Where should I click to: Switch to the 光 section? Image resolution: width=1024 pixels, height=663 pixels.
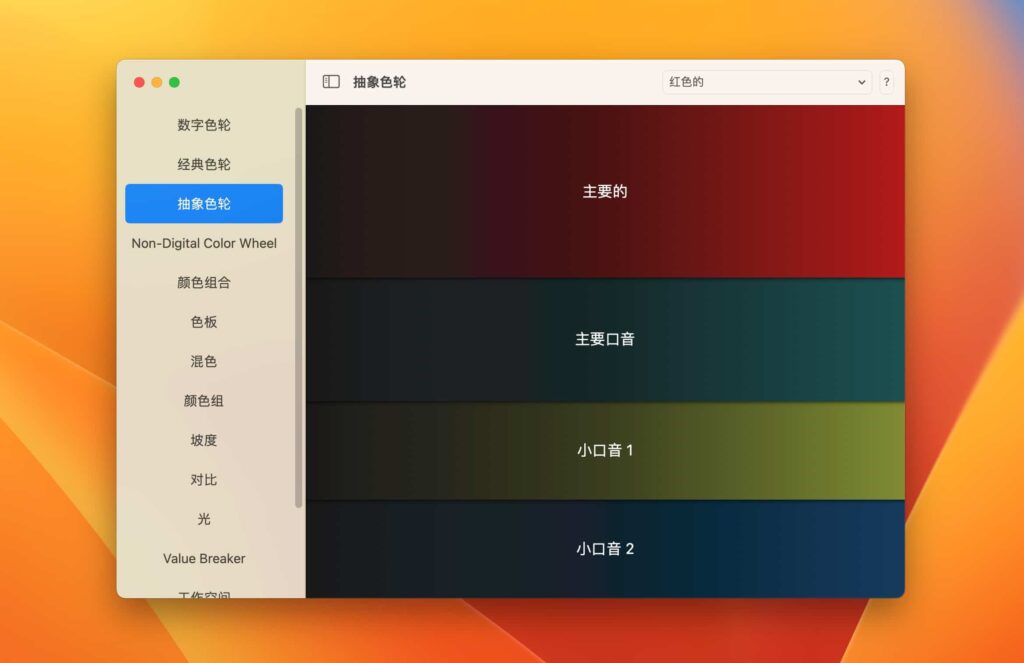(x=203, y=519)
